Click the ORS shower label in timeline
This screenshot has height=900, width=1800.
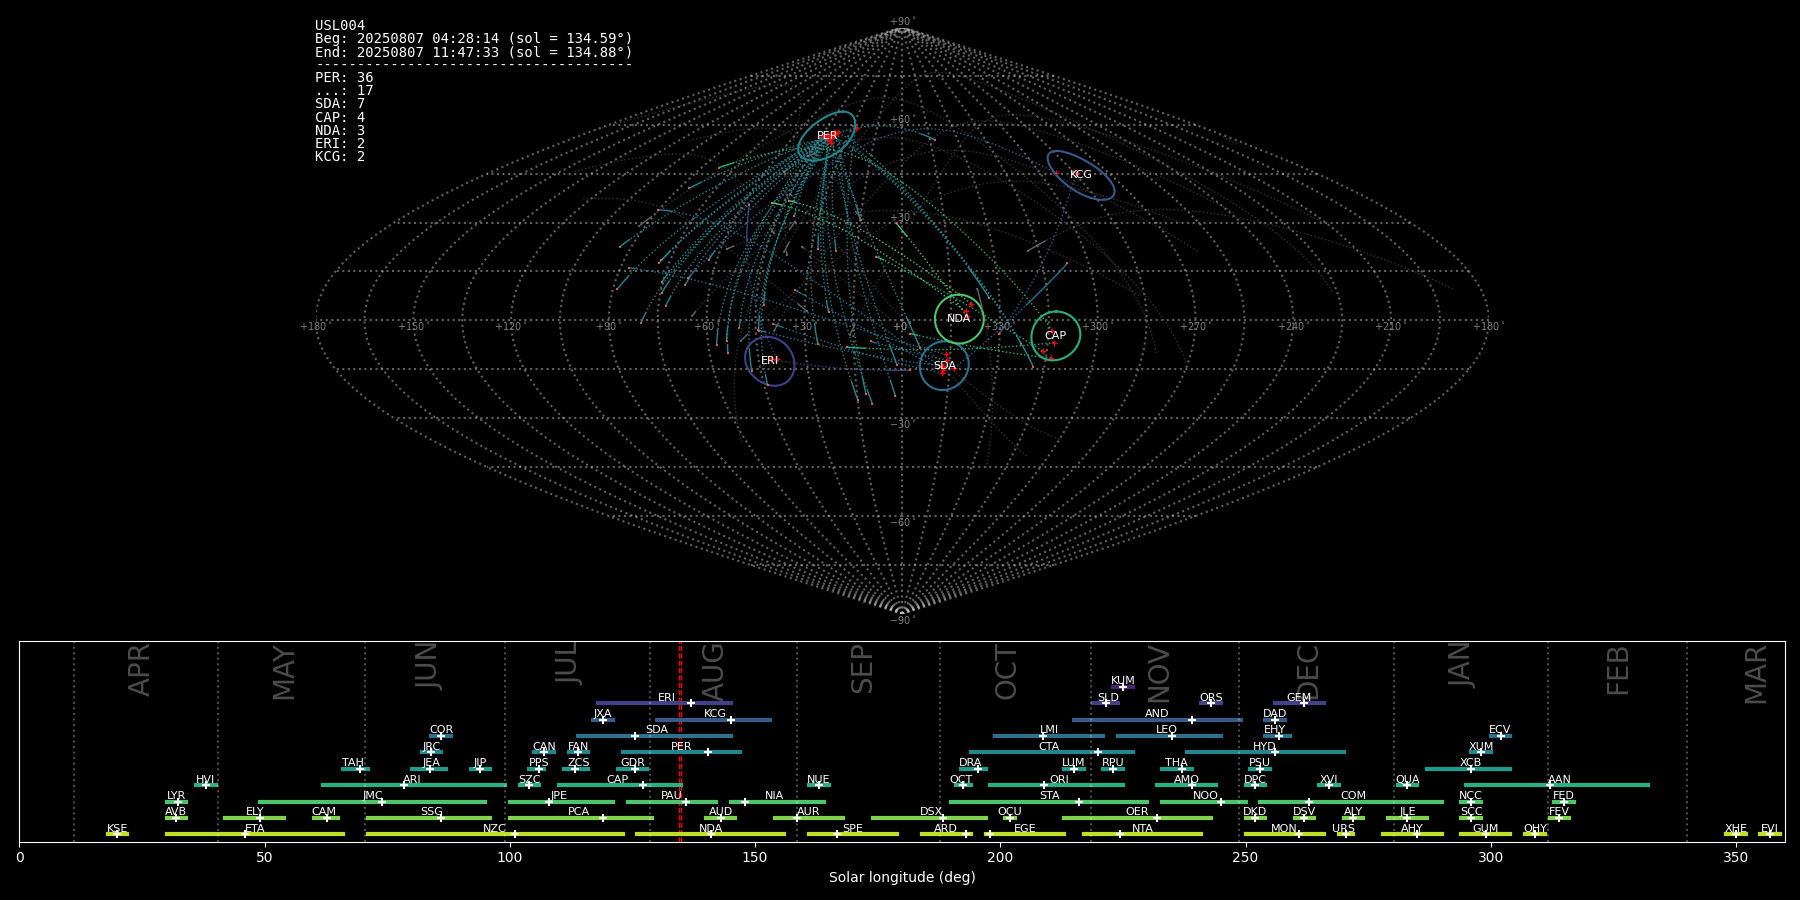[x=1211, y=698]
